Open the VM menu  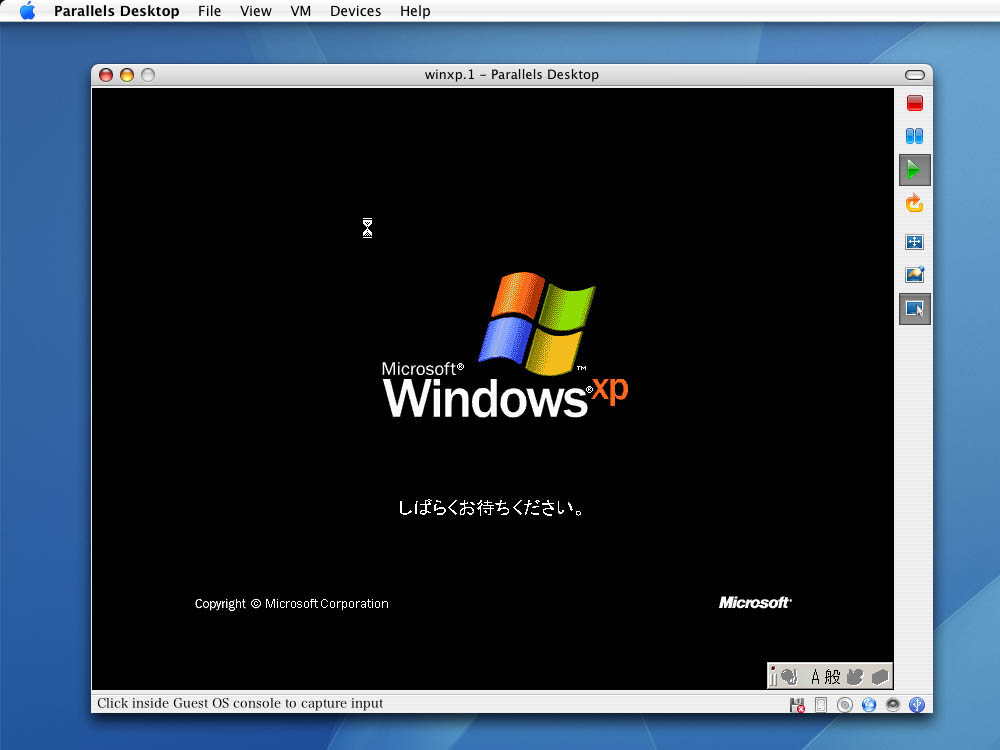click(x=300, y=11)
